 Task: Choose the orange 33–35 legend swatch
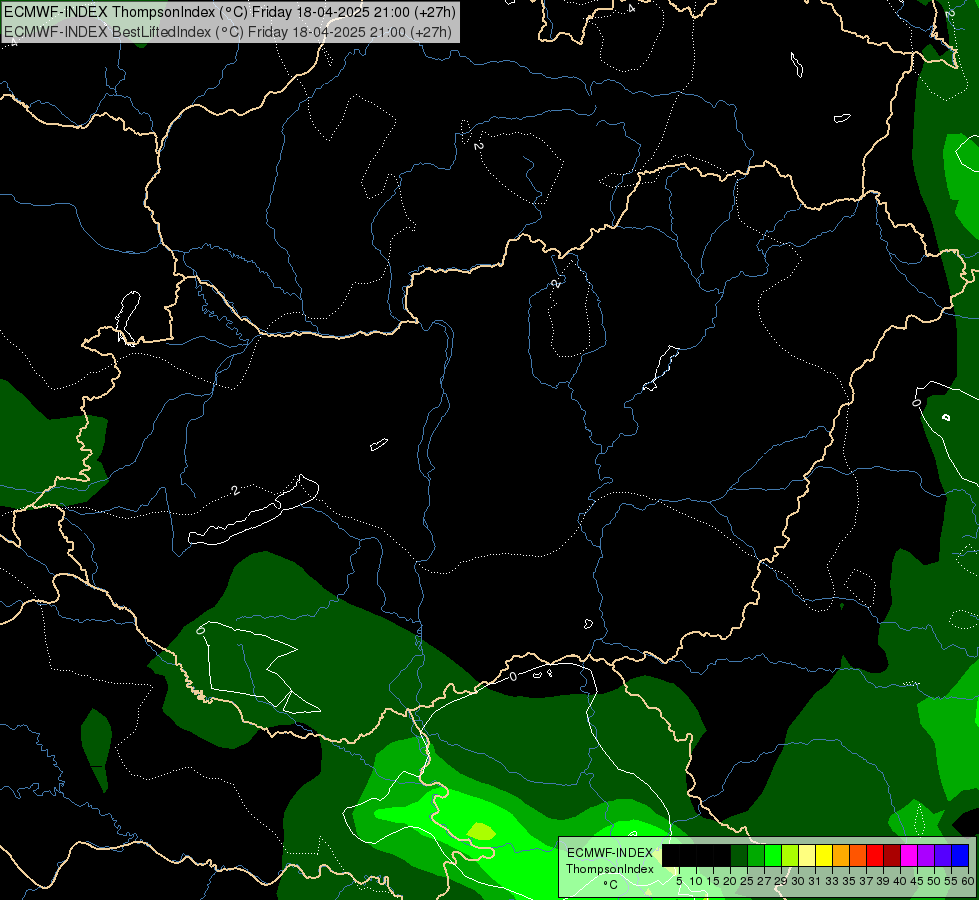coord(841,856)
